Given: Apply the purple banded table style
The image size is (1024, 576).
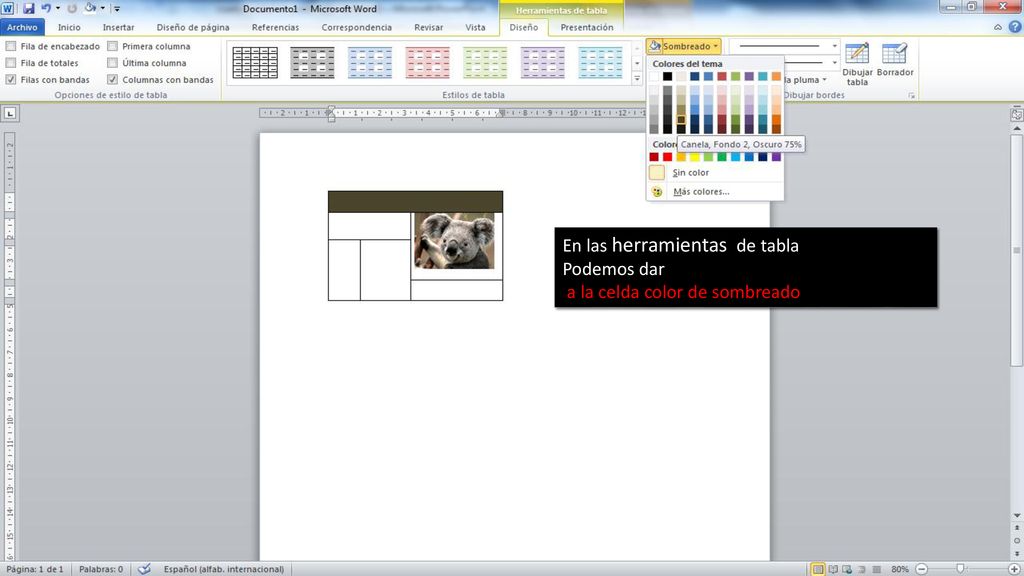Looking at the screenshot, I should tap(542, 63).
